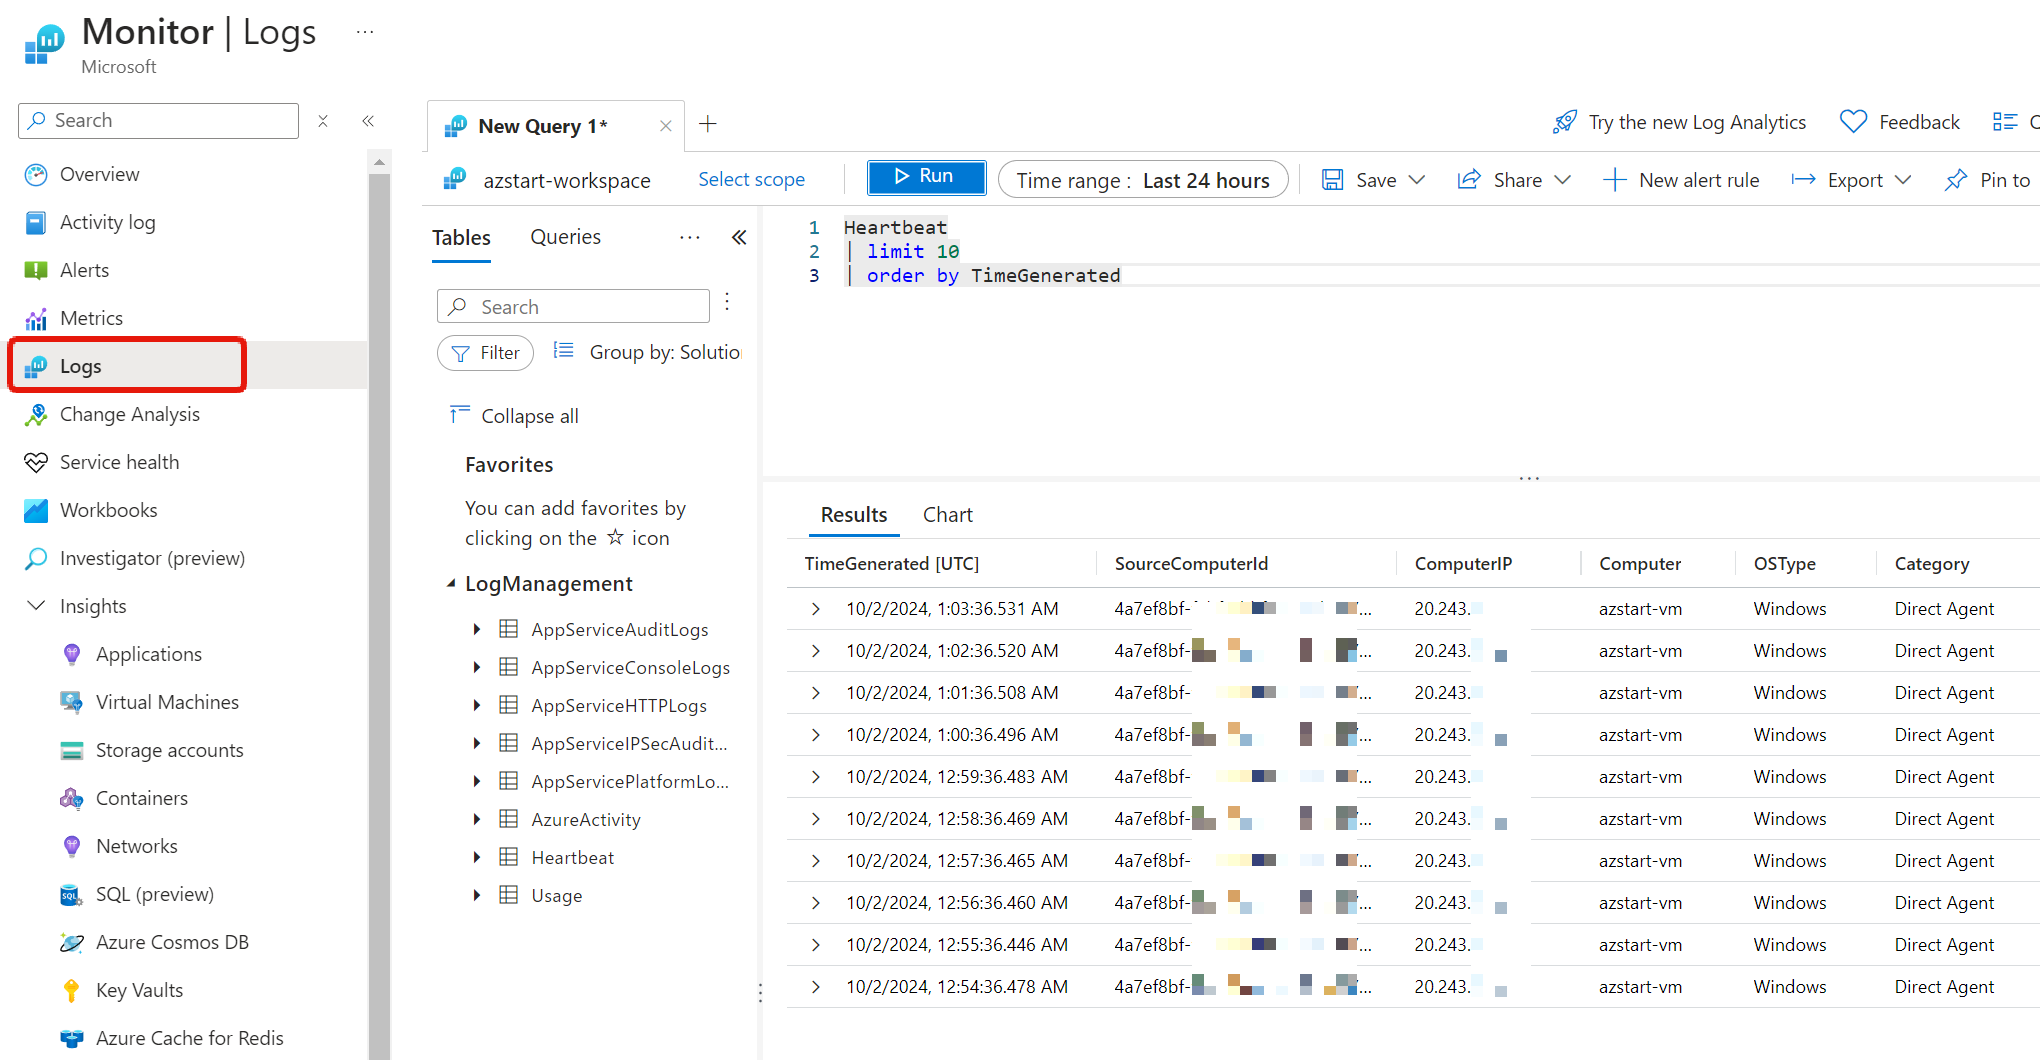The width and height of the screenshot is (2040, 1060).
Task: Collapse the Tables side pane
Action: [739, 237]
